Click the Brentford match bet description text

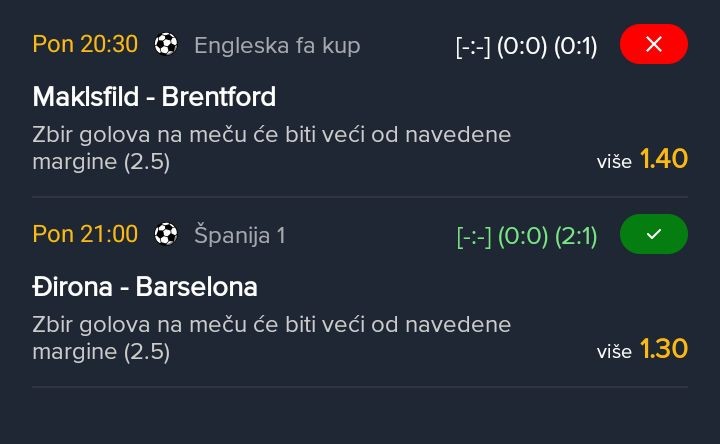coord(271,146)
